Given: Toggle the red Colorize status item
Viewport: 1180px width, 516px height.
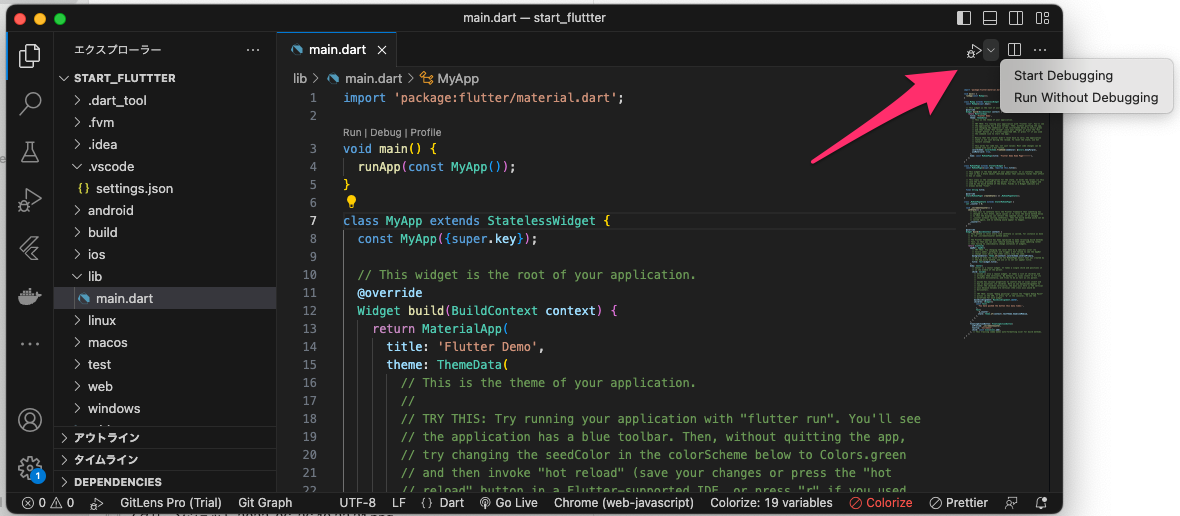Looking at the screenshot, I should [880, 502].
